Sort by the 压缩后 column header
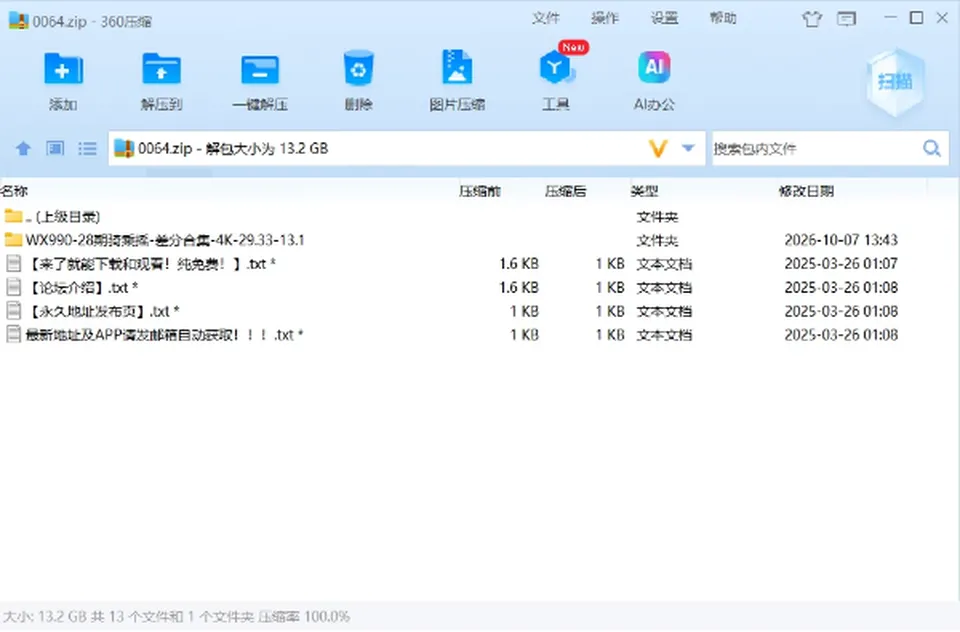960x632 pixels. pos(566,191)
